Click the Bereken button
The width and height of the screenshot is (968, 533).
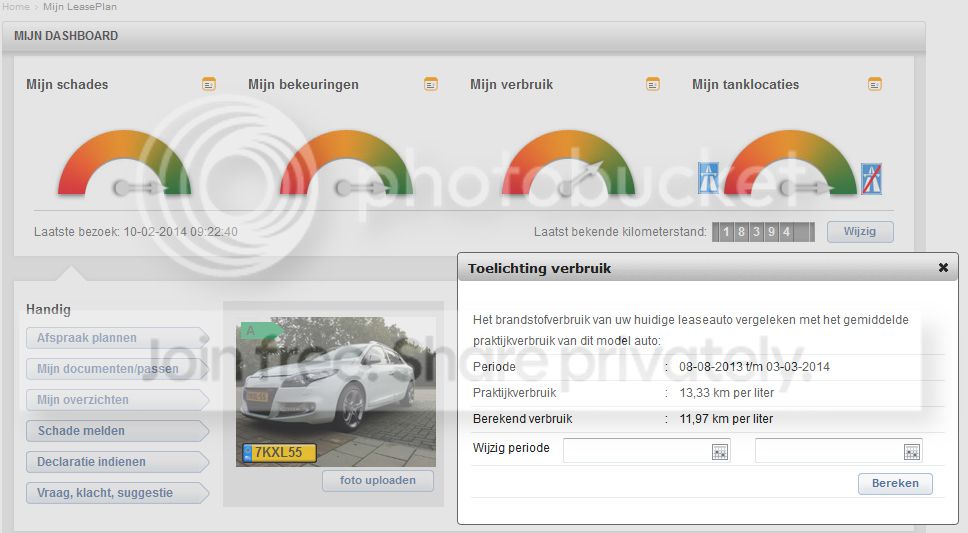click(895, 484)
